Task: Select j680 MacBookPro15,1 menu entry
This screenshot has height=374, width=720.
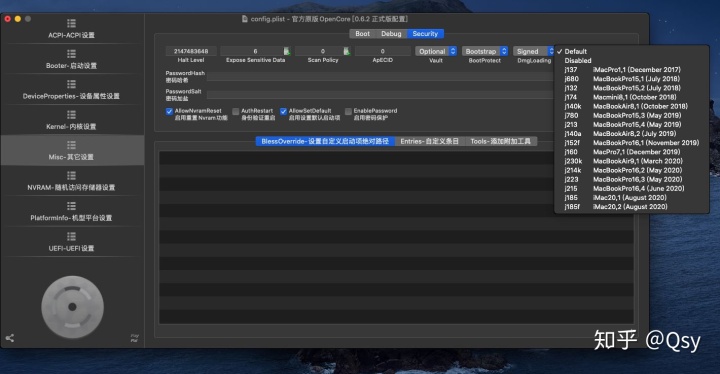Action: pyautogui.click(x=631, y=79)
